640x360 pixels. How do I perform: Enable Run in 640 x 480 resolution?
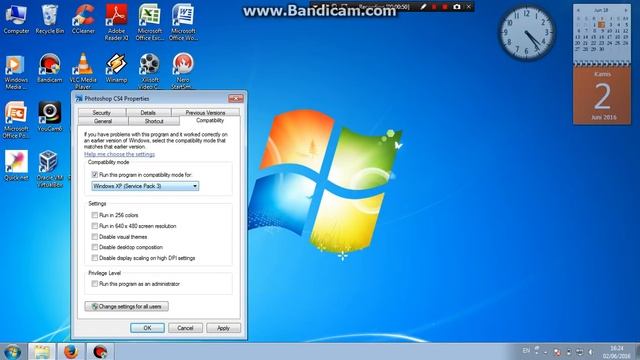(x=95, y=226)
